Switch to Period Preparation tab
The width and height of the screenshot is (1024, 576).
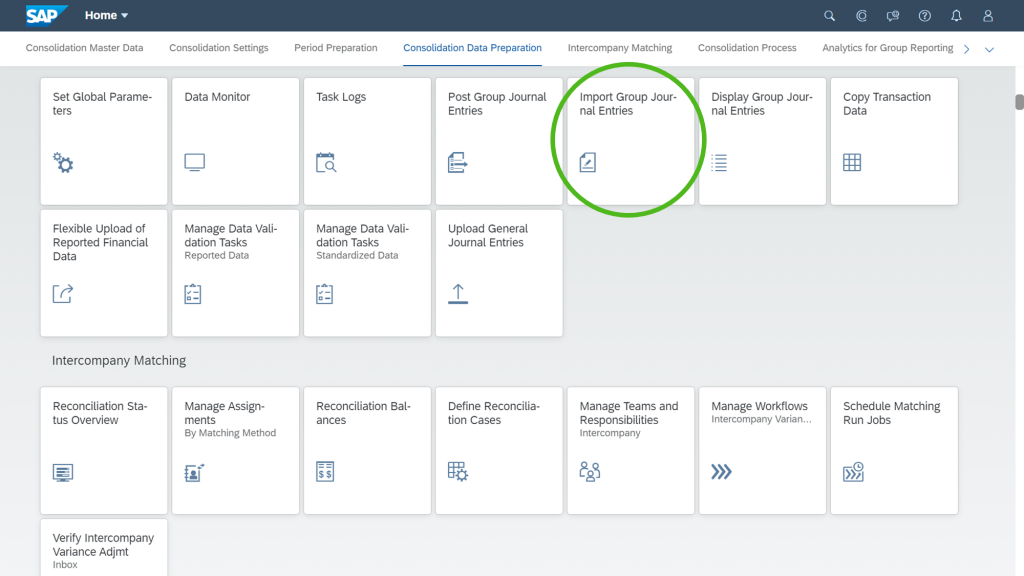point(336,48)
